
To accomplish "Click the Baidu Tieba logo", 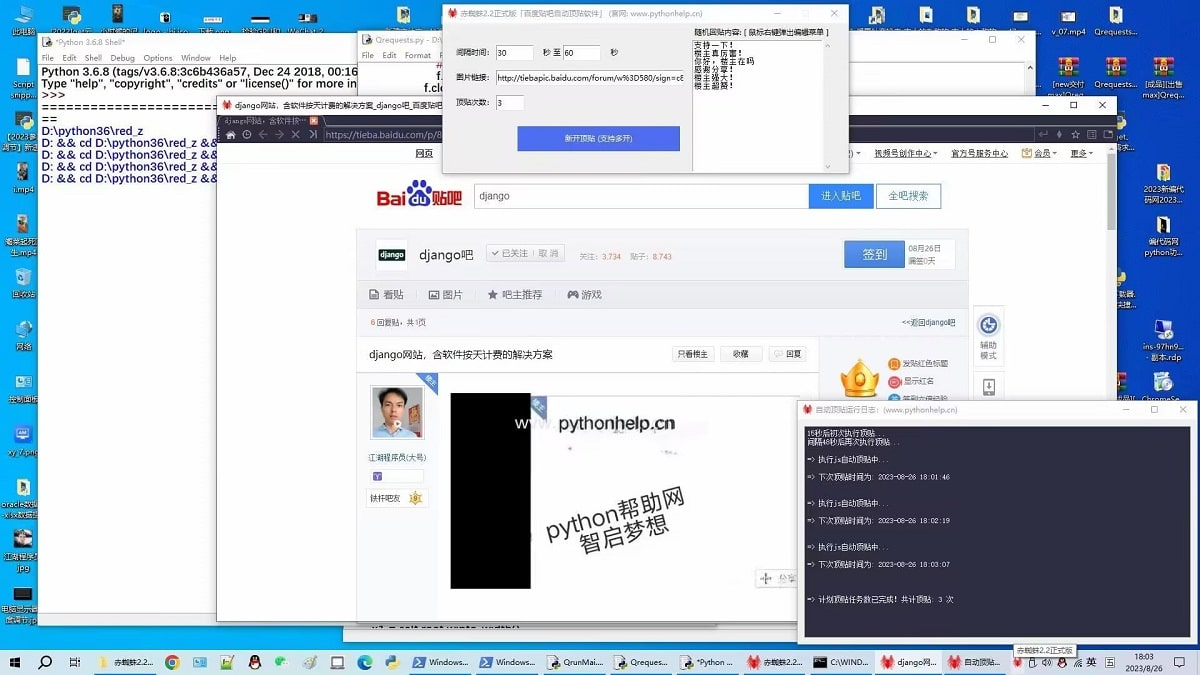I will pos(419,196).
